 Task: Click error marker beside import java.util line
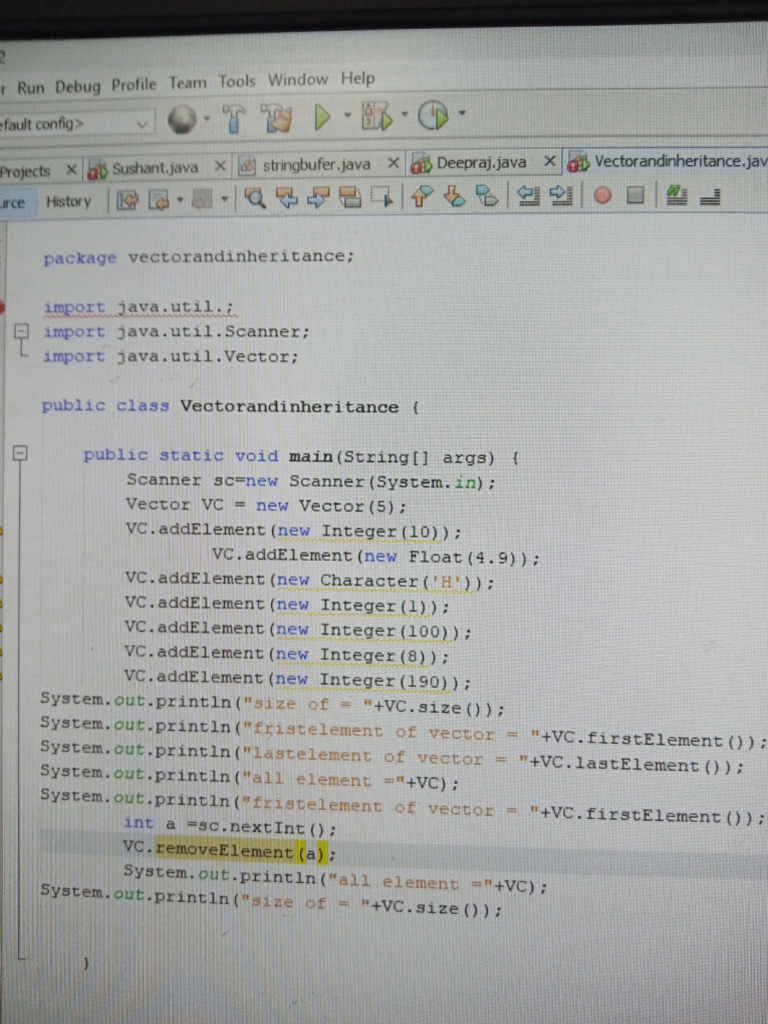click(3, 306)
